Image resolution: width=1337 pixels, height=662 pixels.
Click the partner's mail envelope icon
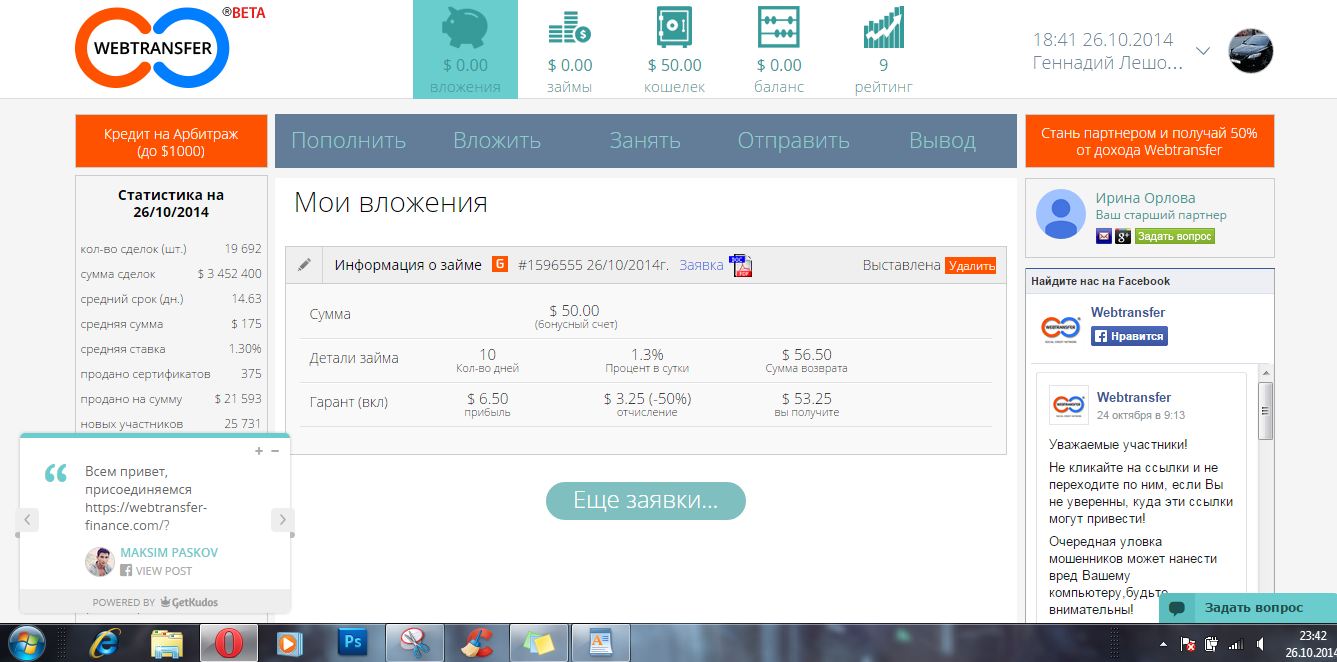click(x=1104, y=236)
